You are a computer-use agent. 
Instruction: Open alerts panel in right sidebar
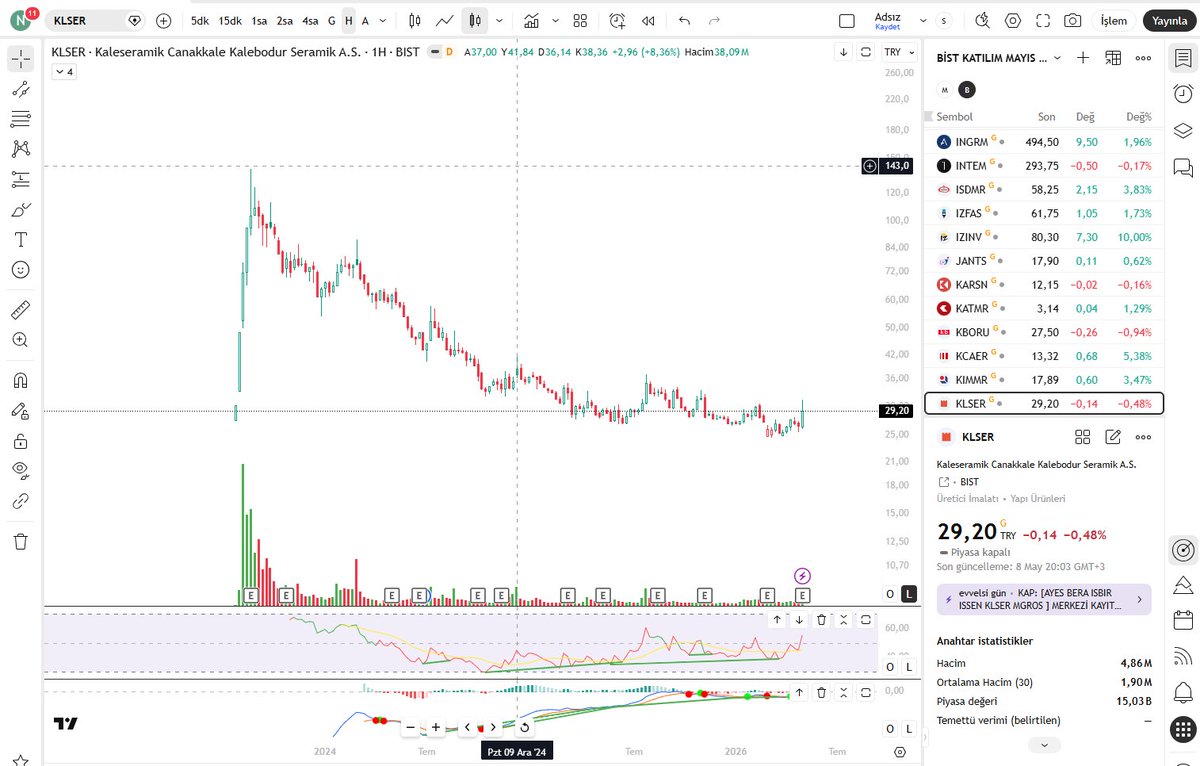pyautogui.click(x=1183, y=93)
